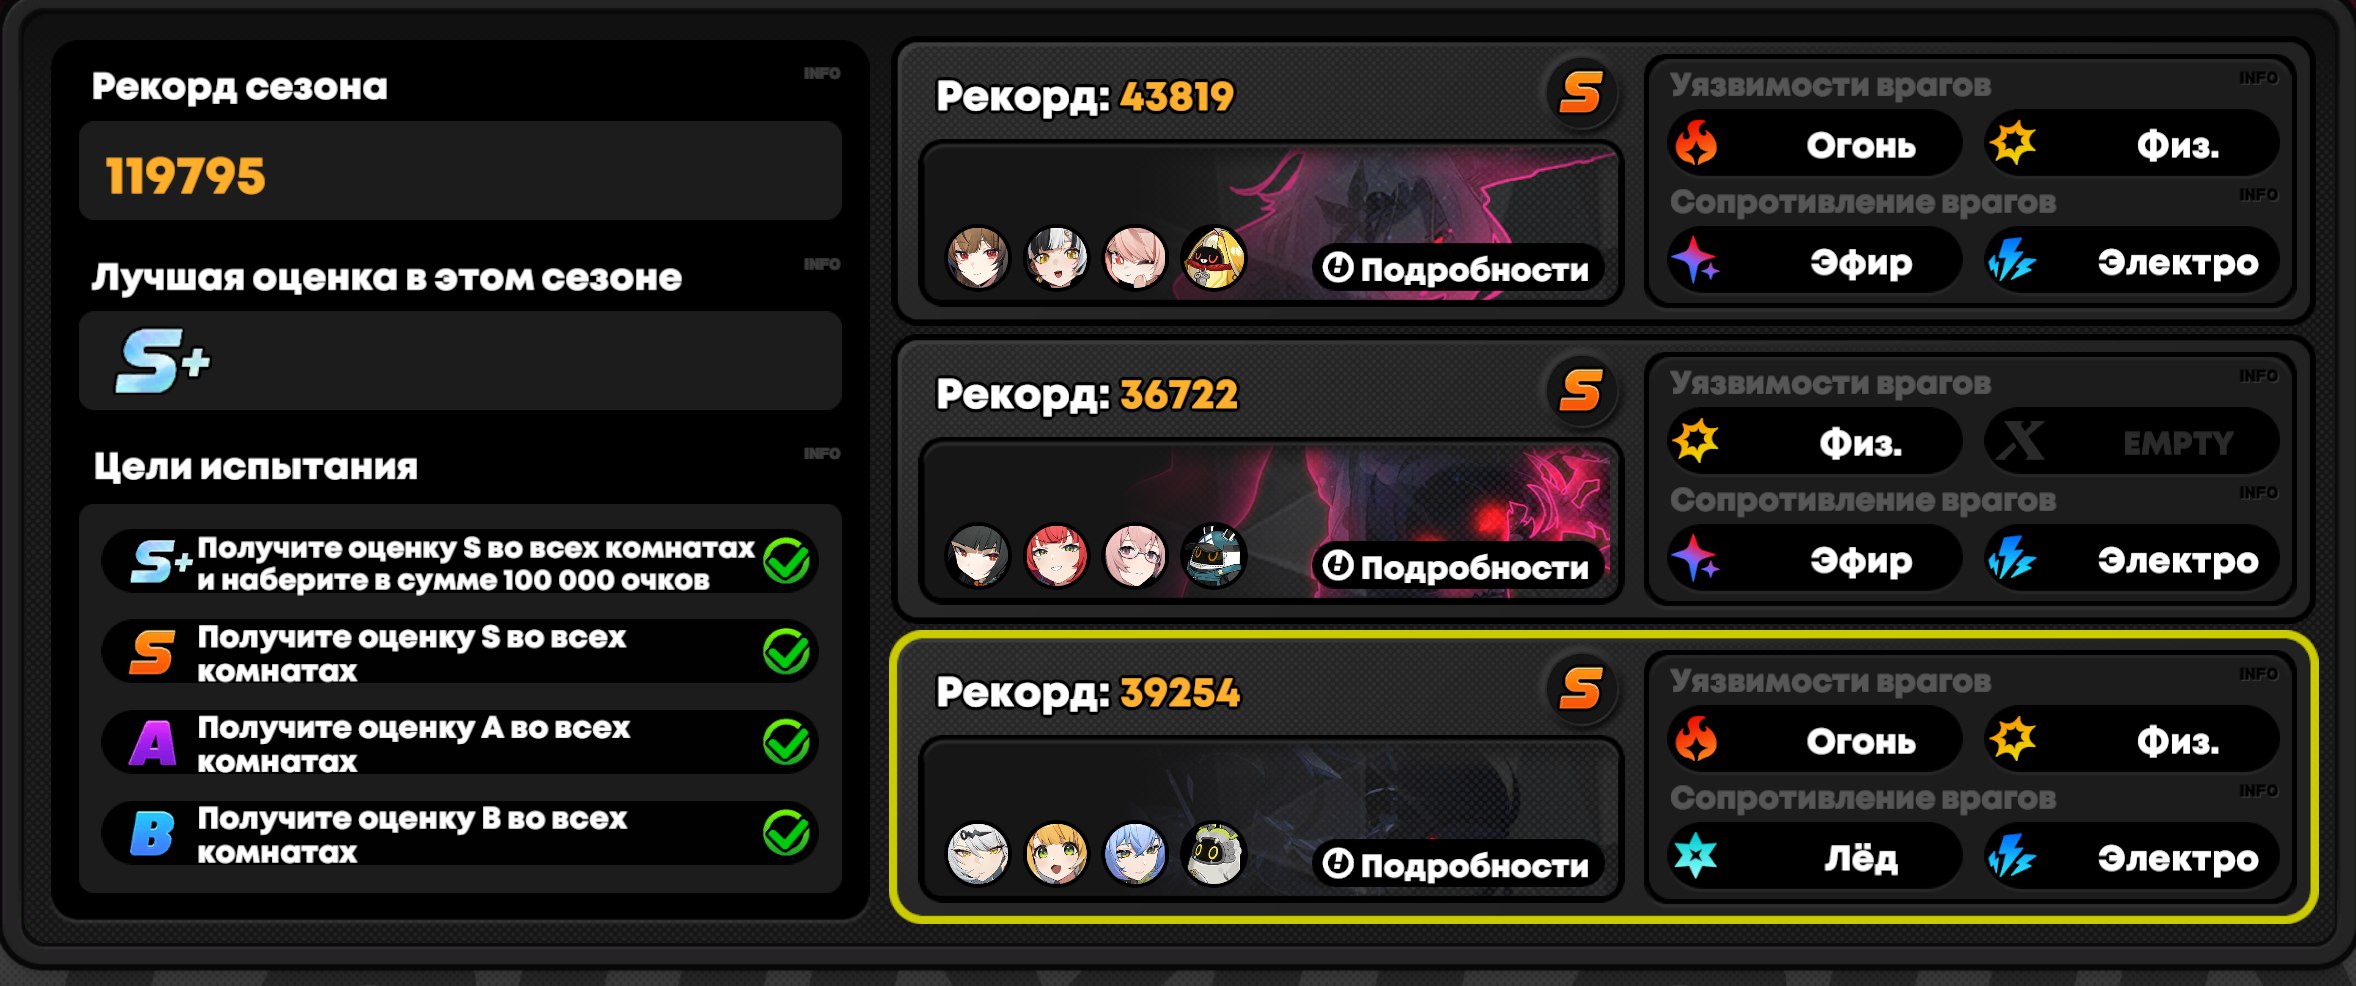Click the EMPTY vulnerability slot in second room

point(2132,441)
